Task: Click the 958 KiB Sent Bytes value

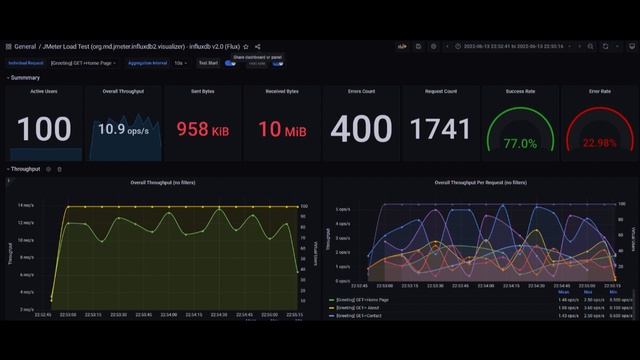Action: click(203, 129)
